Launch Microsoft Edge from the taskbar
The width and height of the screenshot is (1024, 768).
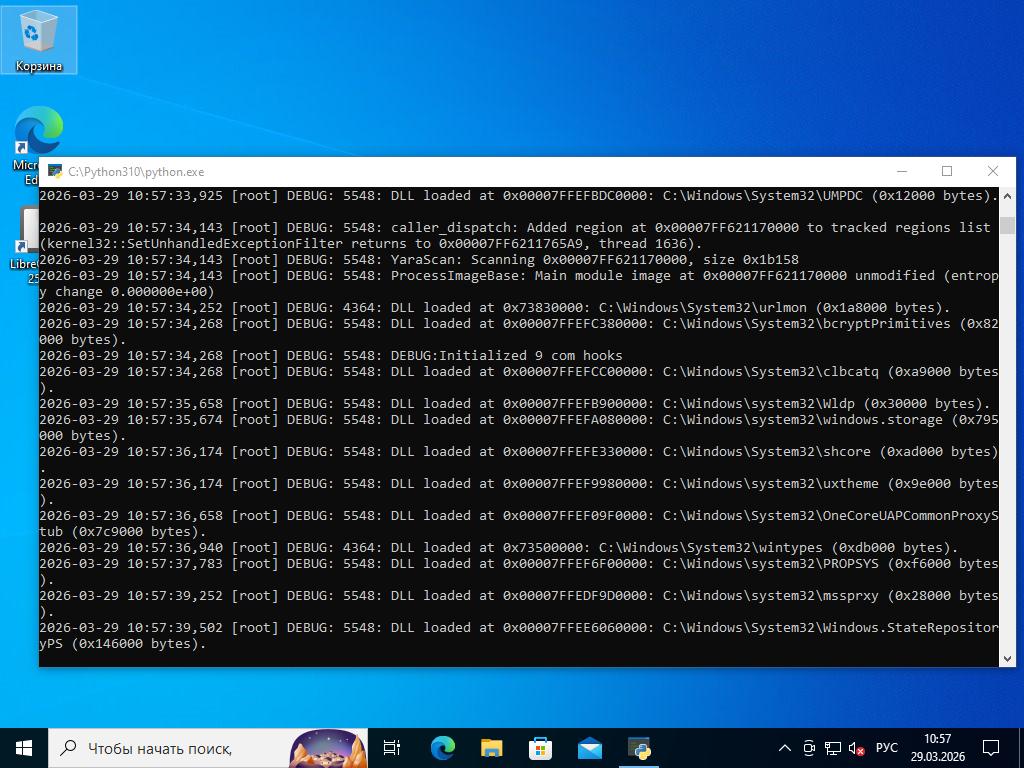pyautogui.click(x=442, y=747)
